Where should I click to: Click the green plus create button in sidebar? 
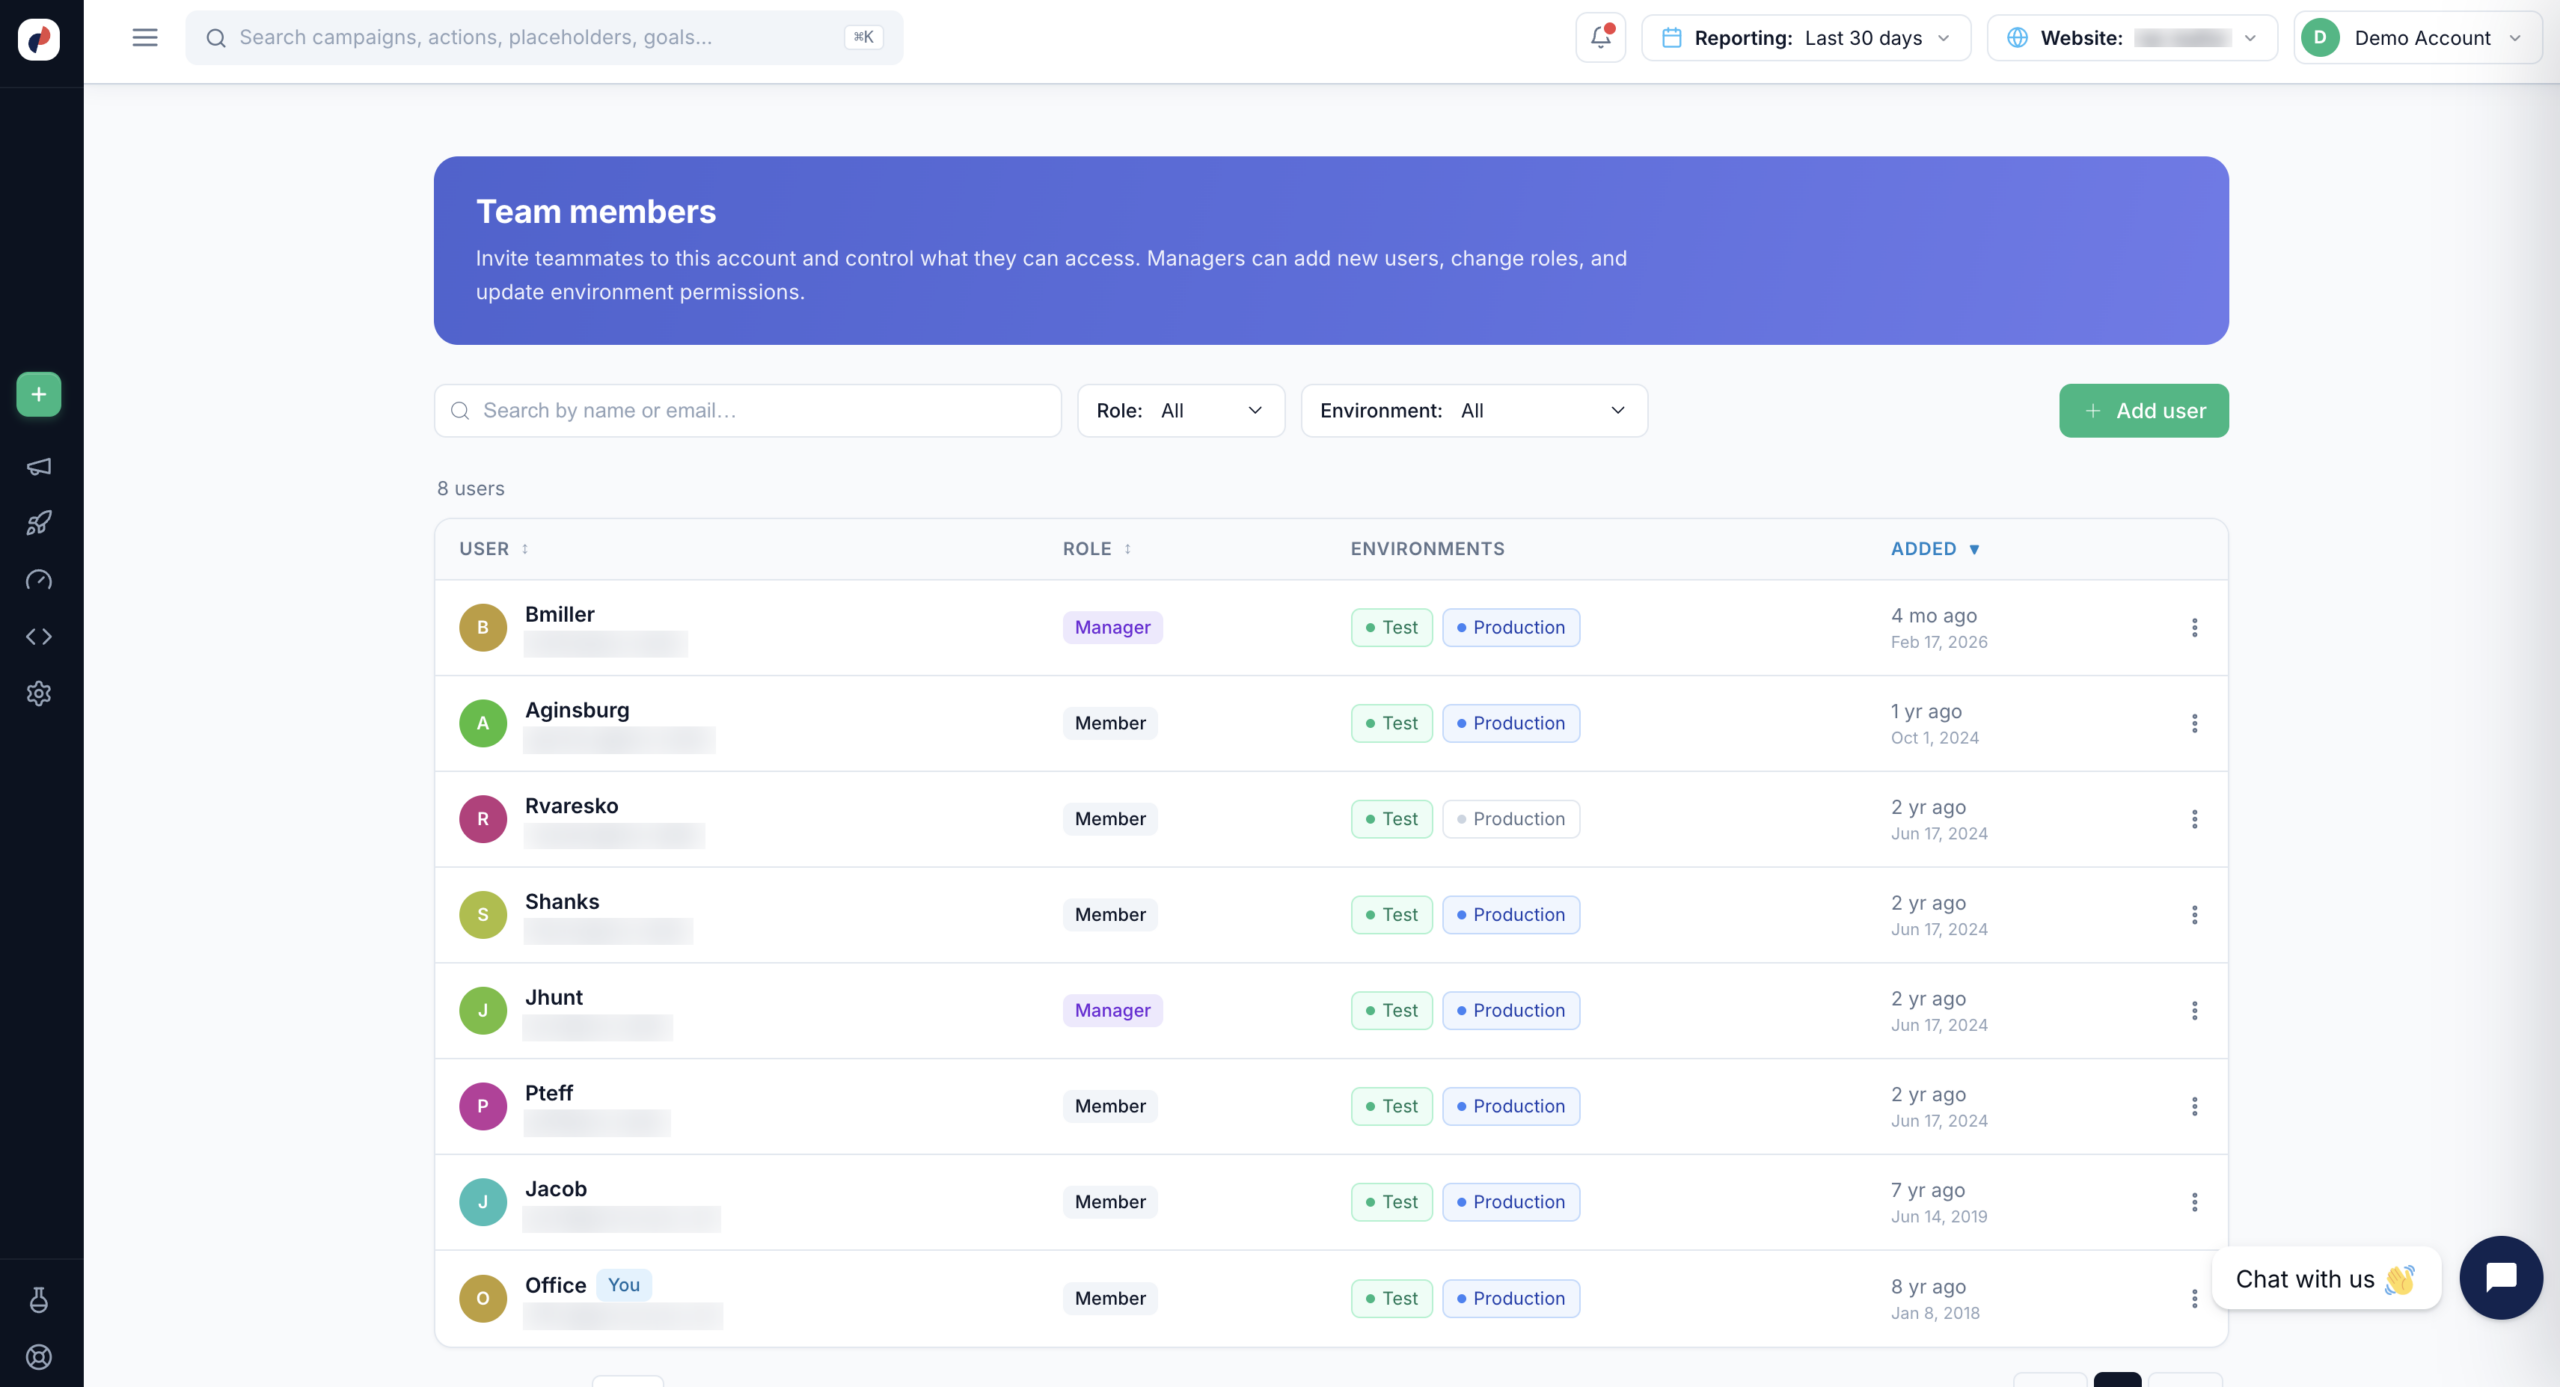pyautogui.click(x=39, y=394)
